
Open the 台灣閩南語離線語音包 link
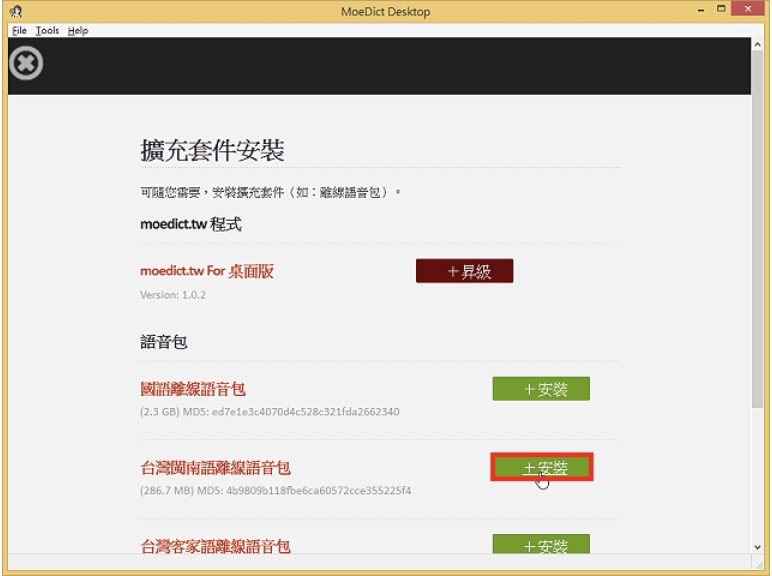click(x=216, y=468)
